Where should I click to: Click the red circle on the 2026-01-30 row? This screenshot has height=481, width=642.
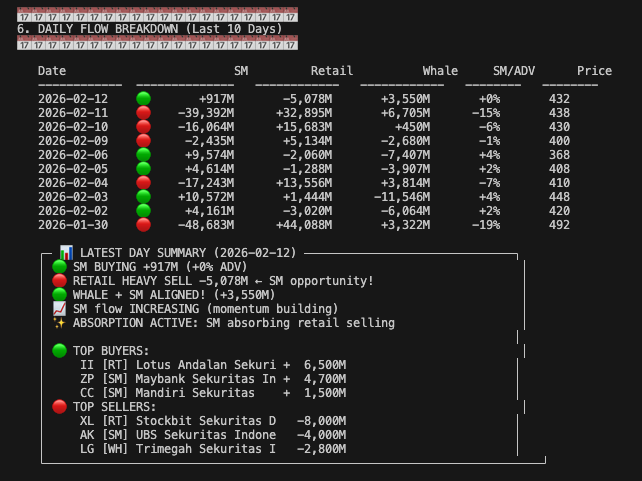pyautogui.click(x=143, y=225)
